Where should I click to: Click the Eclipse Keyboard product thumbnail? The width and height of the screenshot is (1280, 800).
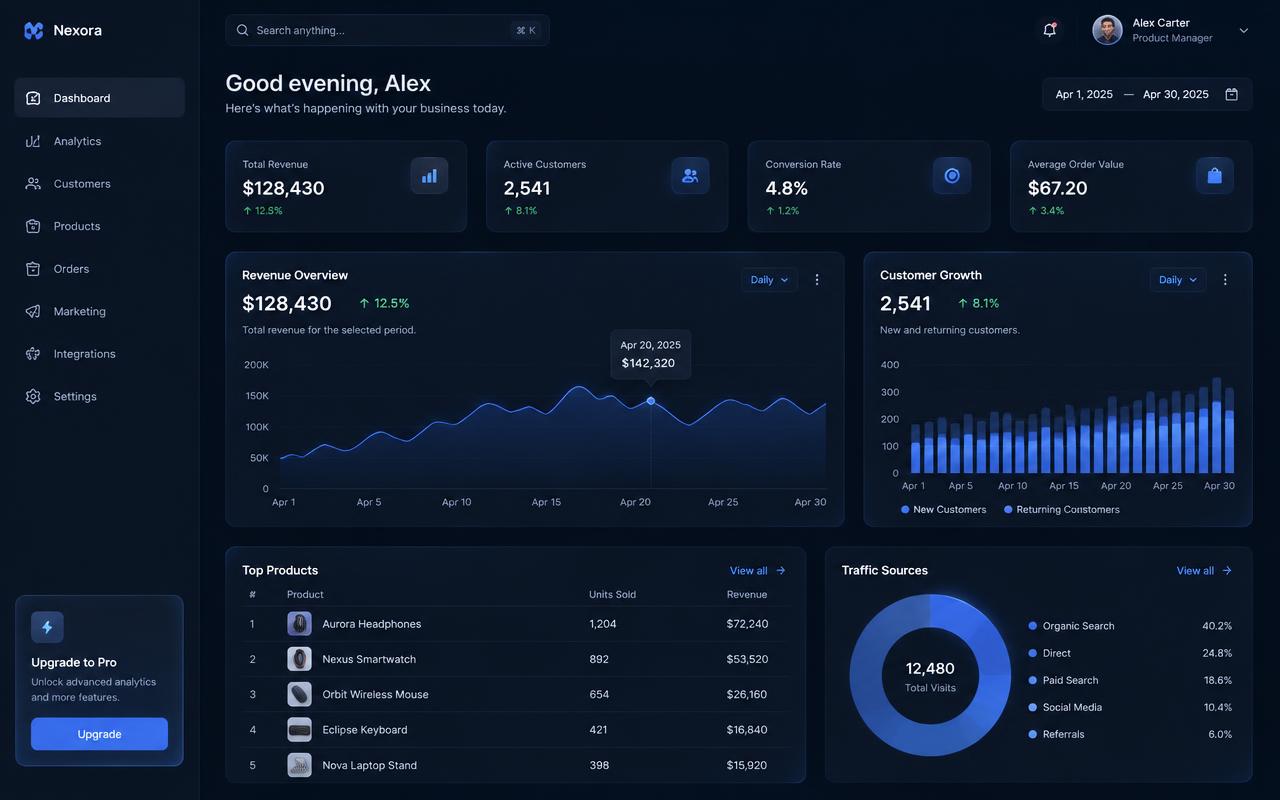point(299,730)
